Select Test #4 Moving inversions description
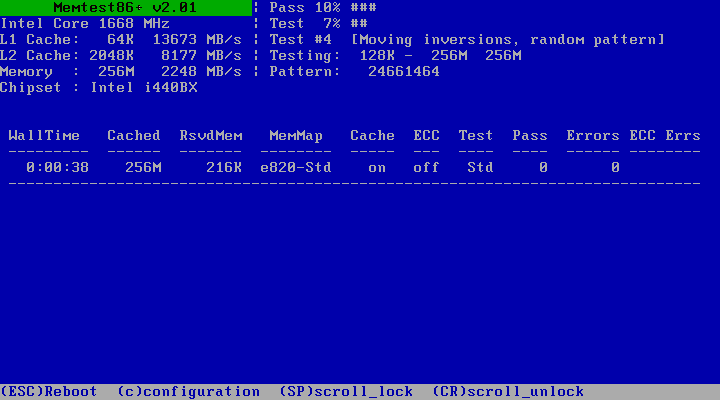Viewport: 720px width, 400px height. pyautogui.click(x=467, y=39)
